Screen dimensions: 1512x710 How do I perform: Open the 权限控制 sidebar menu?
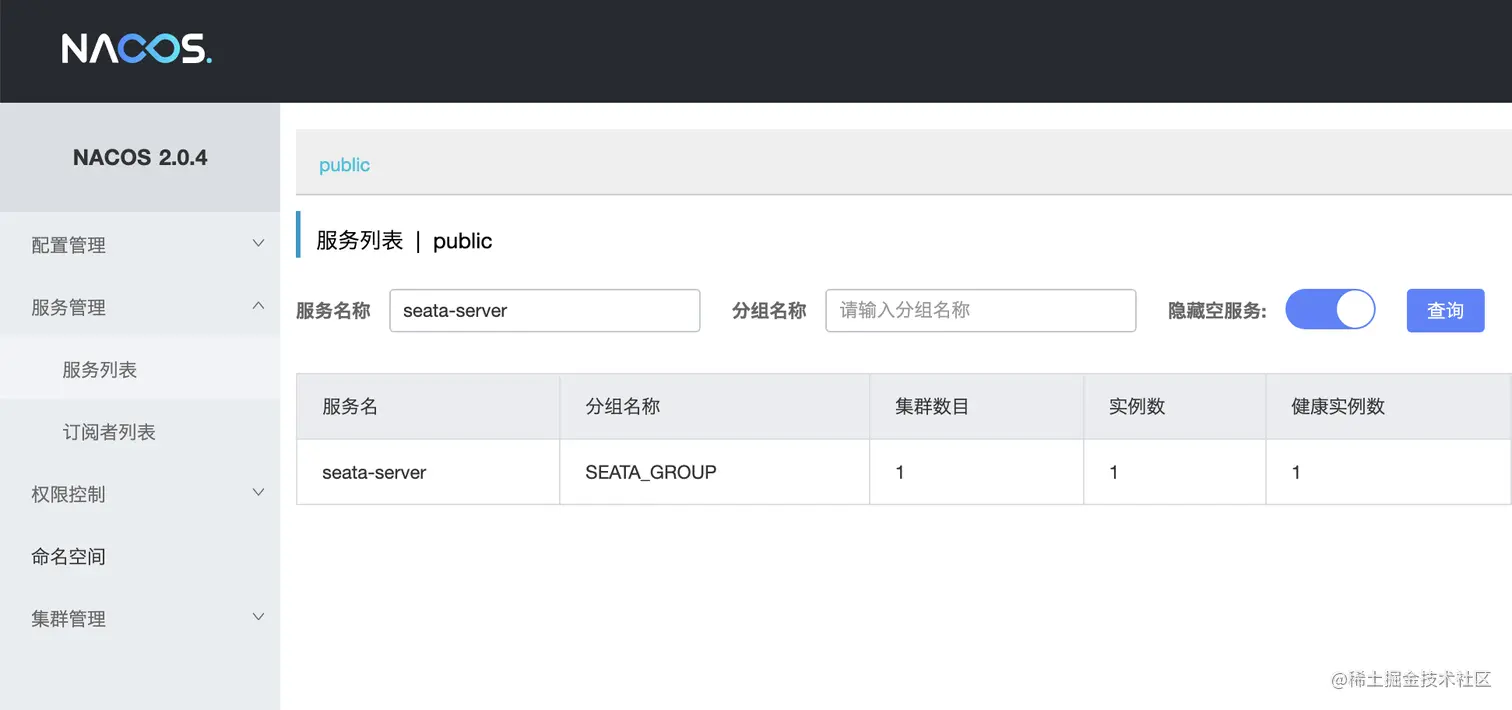[x=140, y=494]
